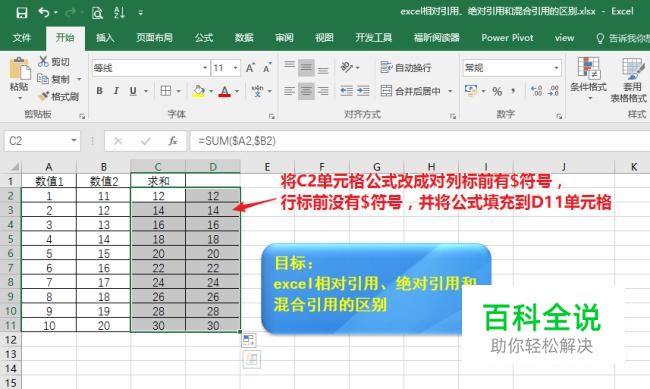Apply percent style
The height and width of the screenshot is (389, 650).
497,91
